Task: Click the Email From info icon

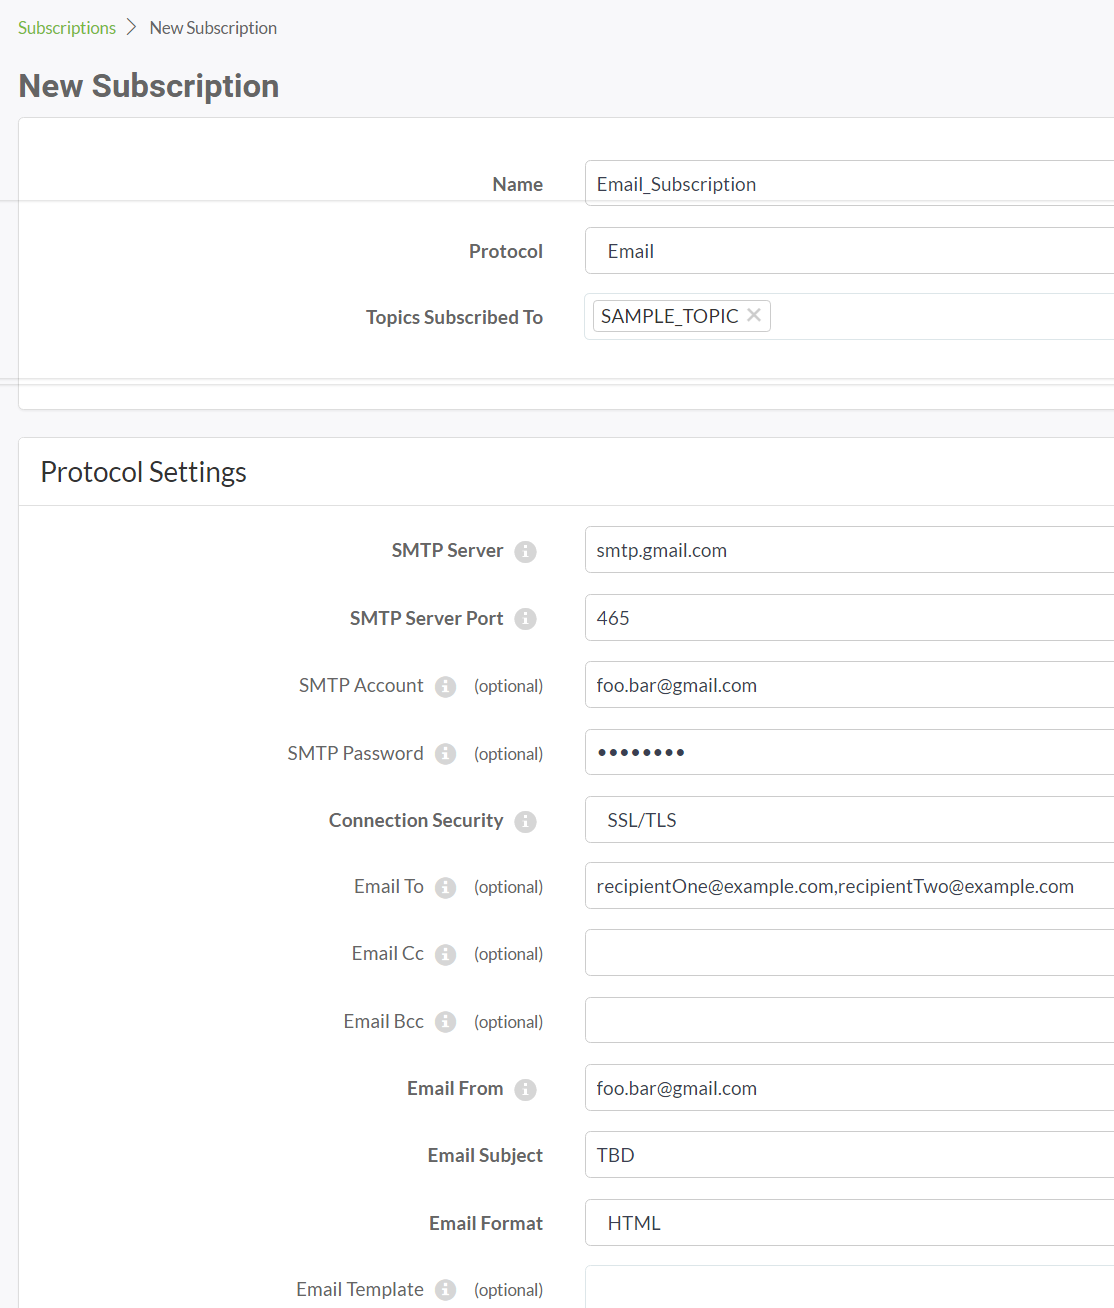Action: click(525, 1090)
